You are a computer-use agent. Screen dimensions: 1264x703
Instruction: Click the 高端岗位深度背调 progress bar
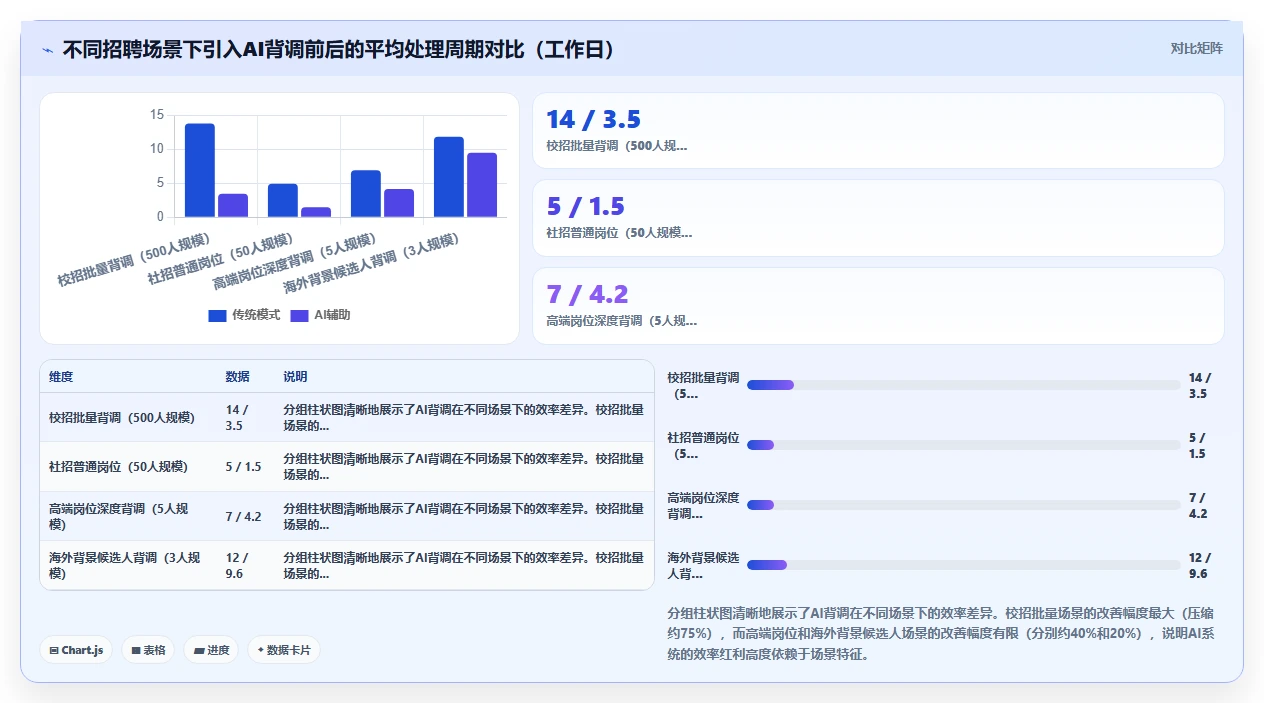click(x=964, y=505)
